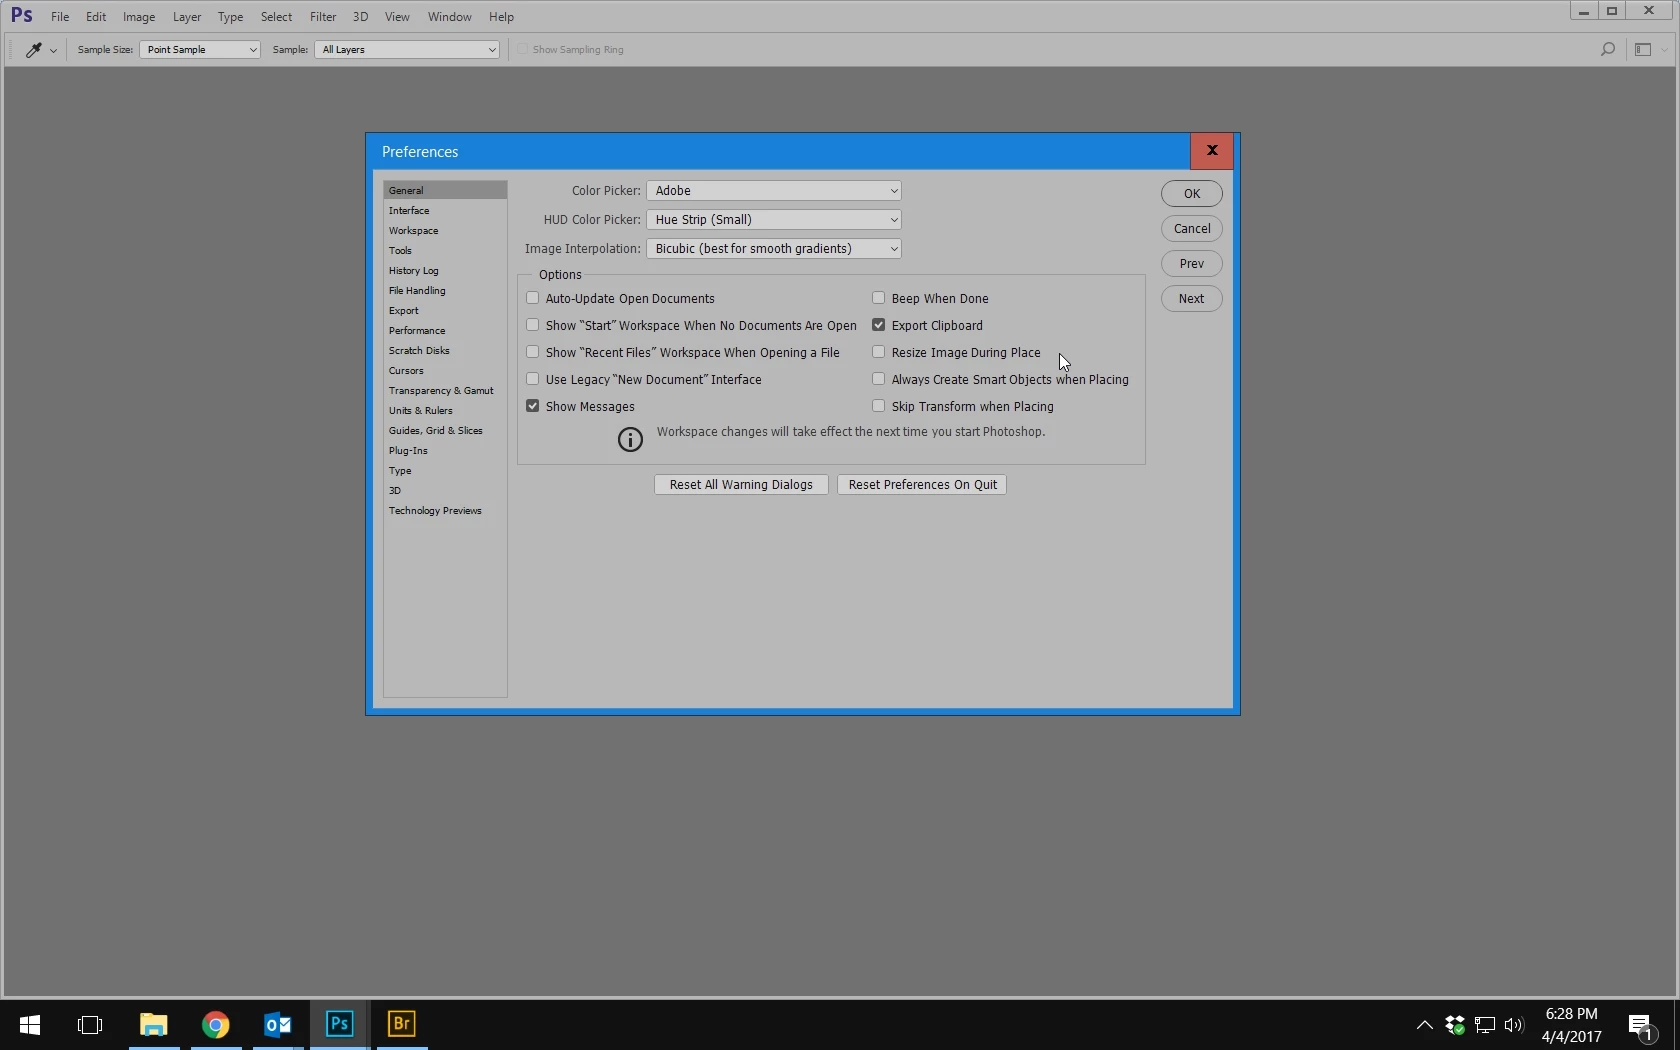The height and width of the screenshot is (1050, 1680).
Task: Open the Filter menu
Action: (x=323, y=17)
